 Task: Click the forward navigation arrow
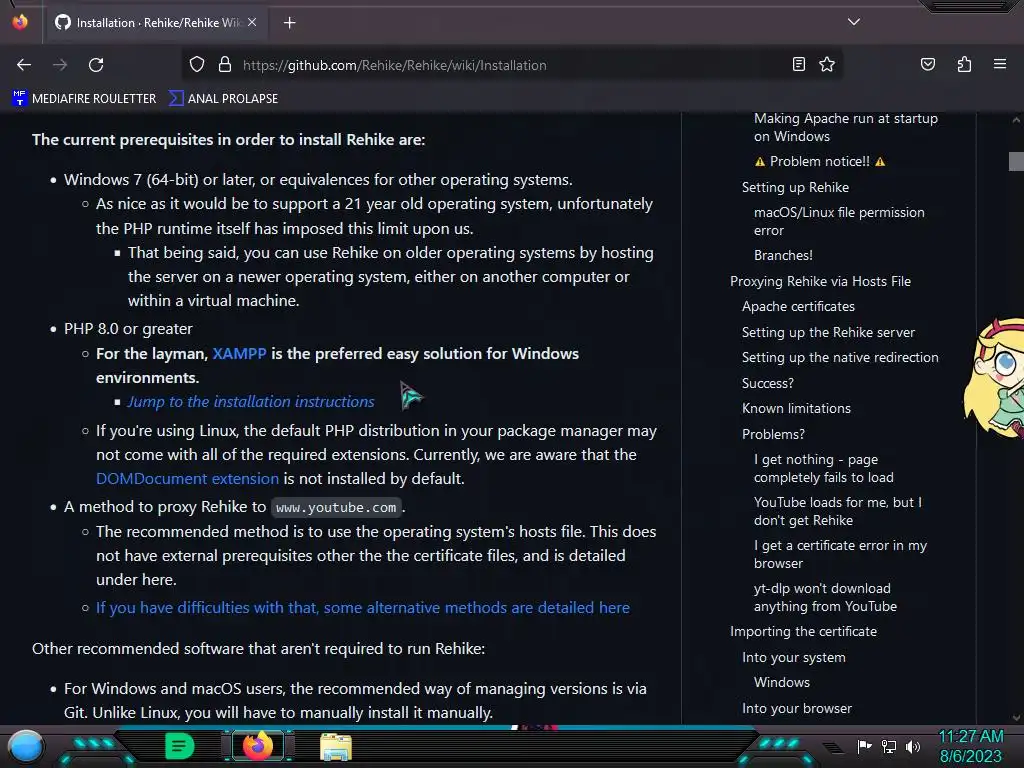coord(60,65)
